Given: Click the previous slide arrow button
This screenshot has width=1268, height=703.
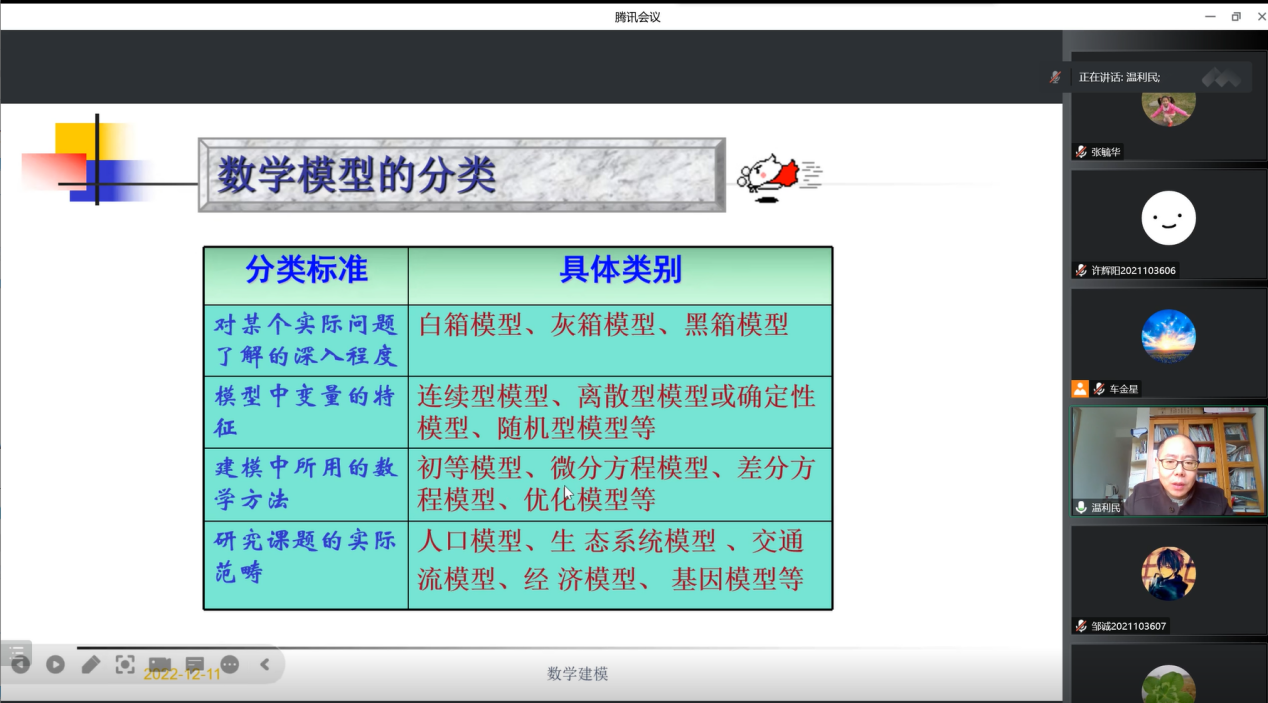Looking at the screenshot, I should [x=20, y=664].
